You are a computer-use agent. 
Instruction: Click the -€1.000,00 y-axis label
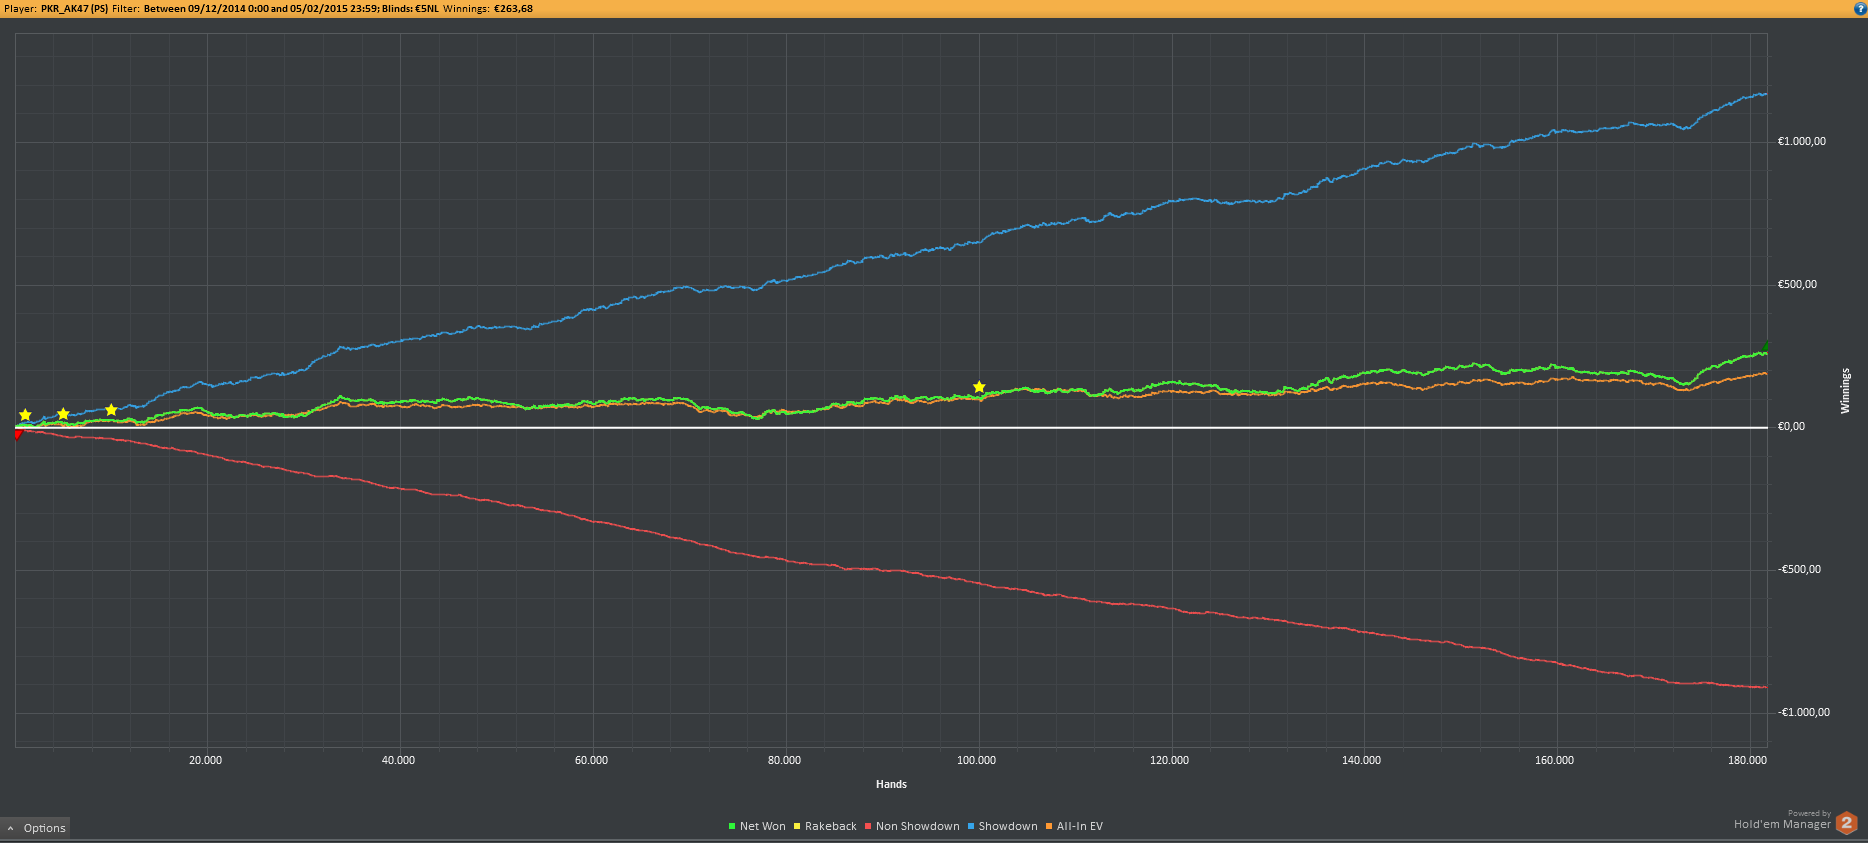[1804, 713]
